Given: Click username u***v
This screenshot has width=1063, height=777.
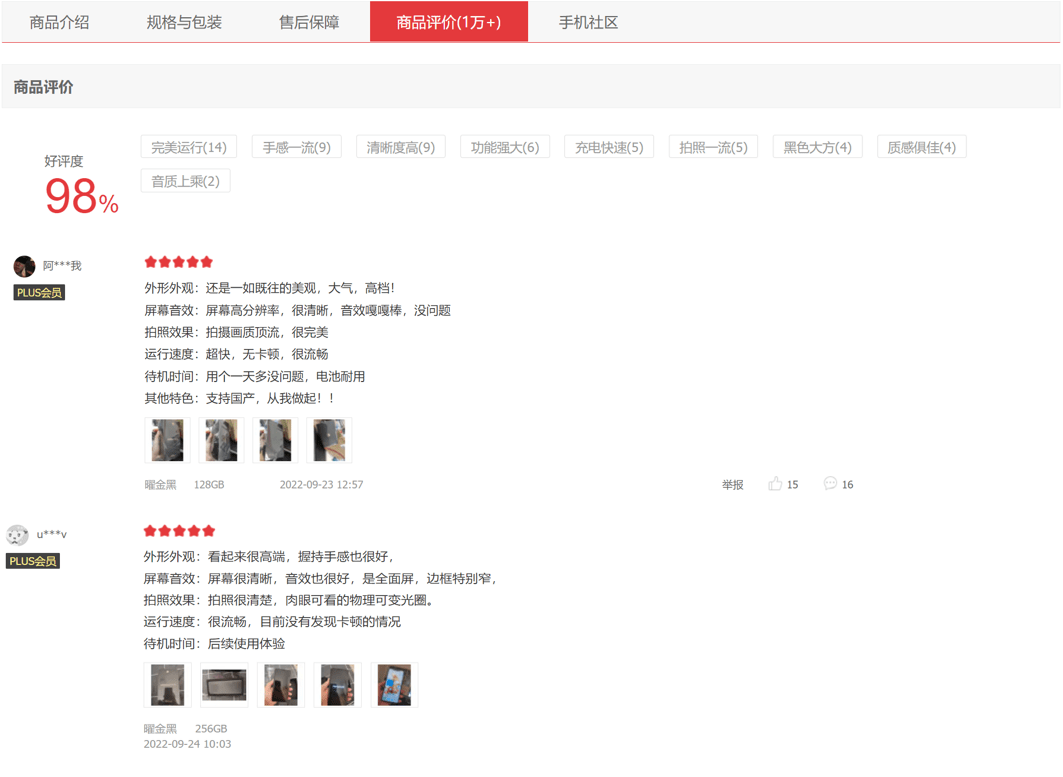Looking at the screenshot, I should tap(52, 534).
